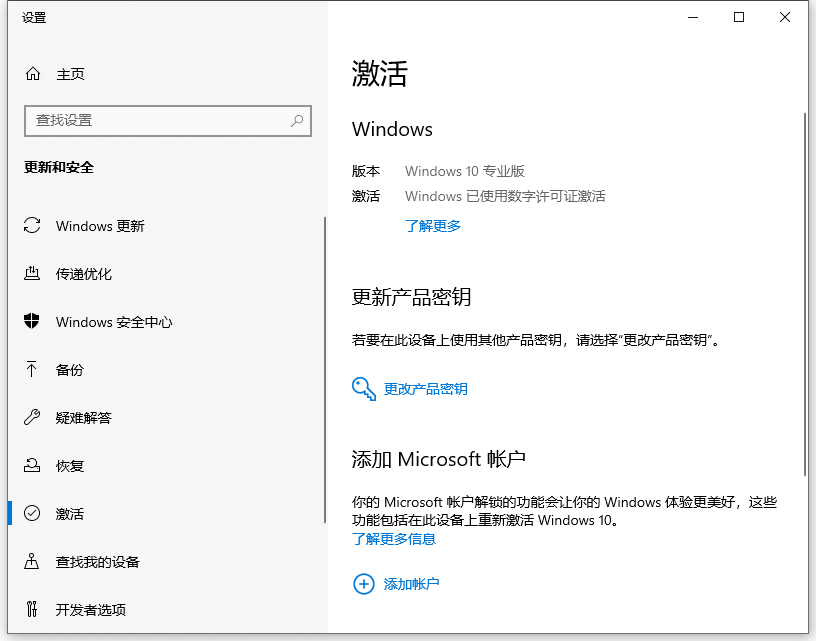Click the 更新和安全 section heading

[59, 168]
